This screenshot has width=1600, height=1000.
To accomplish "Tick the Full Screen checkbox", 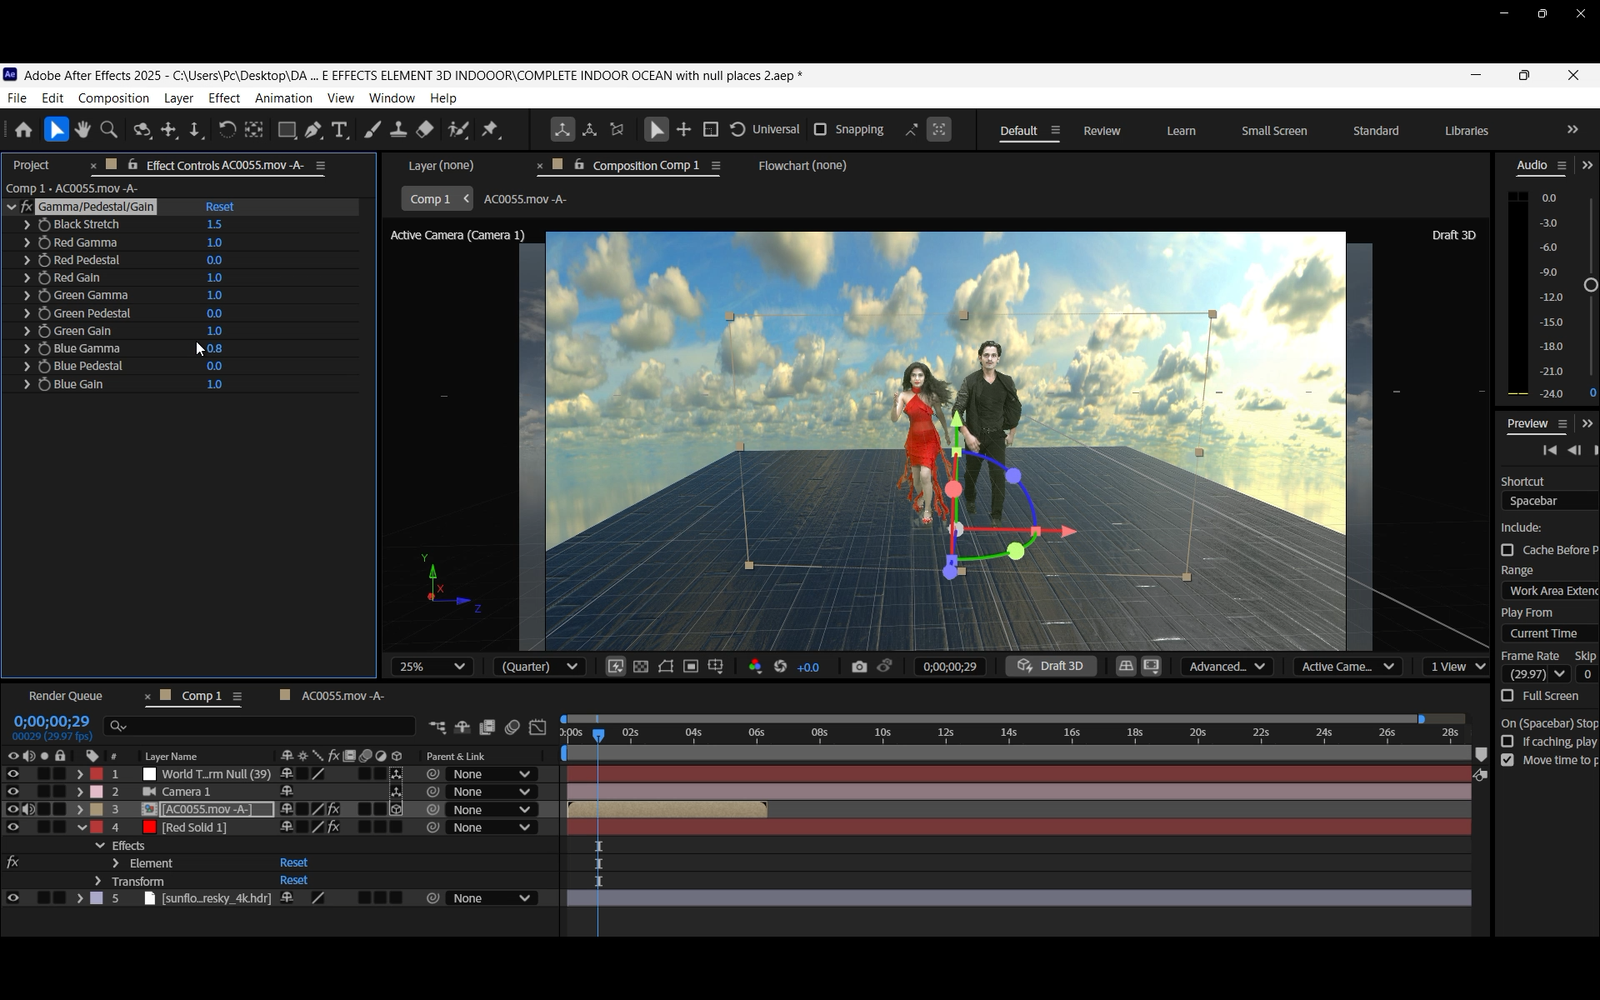I will pyautogui.click(x=1508, y=696).
